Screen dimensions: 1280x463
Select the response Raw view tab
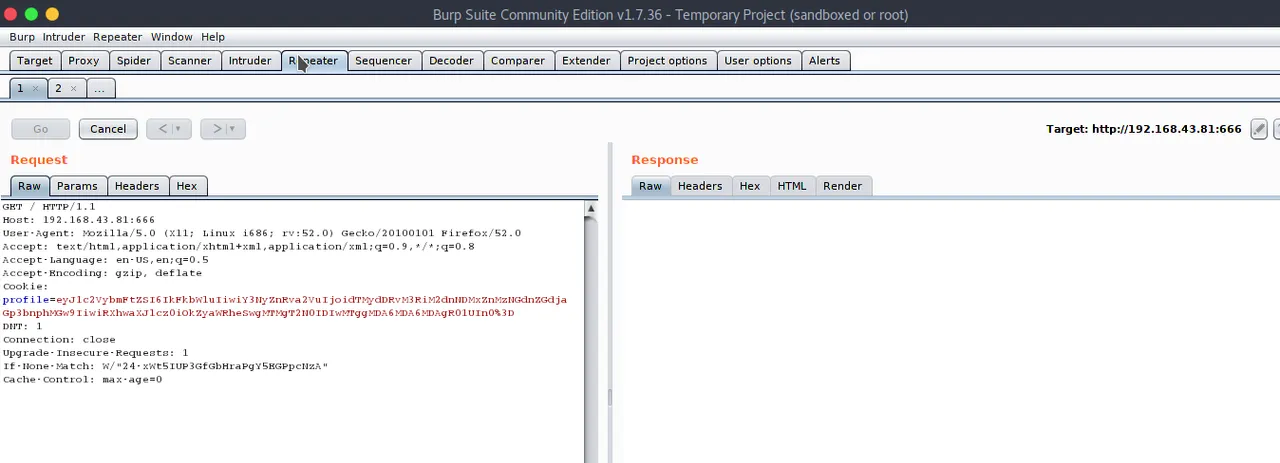click(x=650, y=186)
